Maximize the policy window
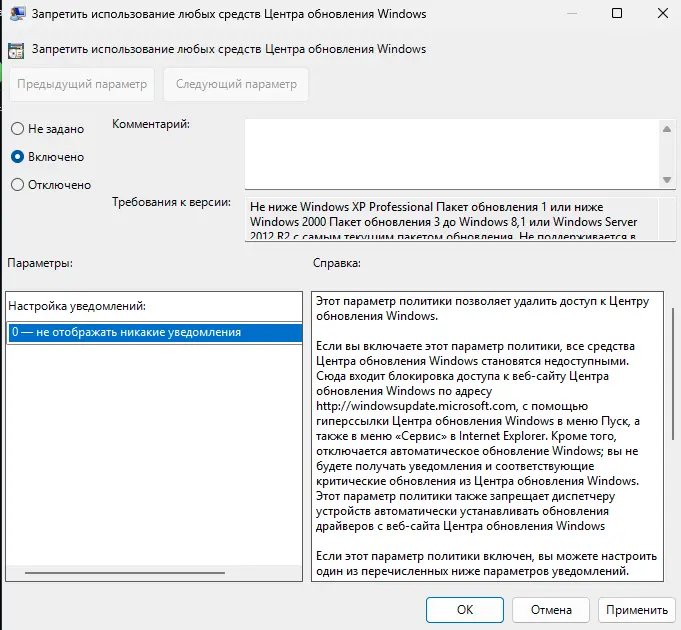 point(617,13)
